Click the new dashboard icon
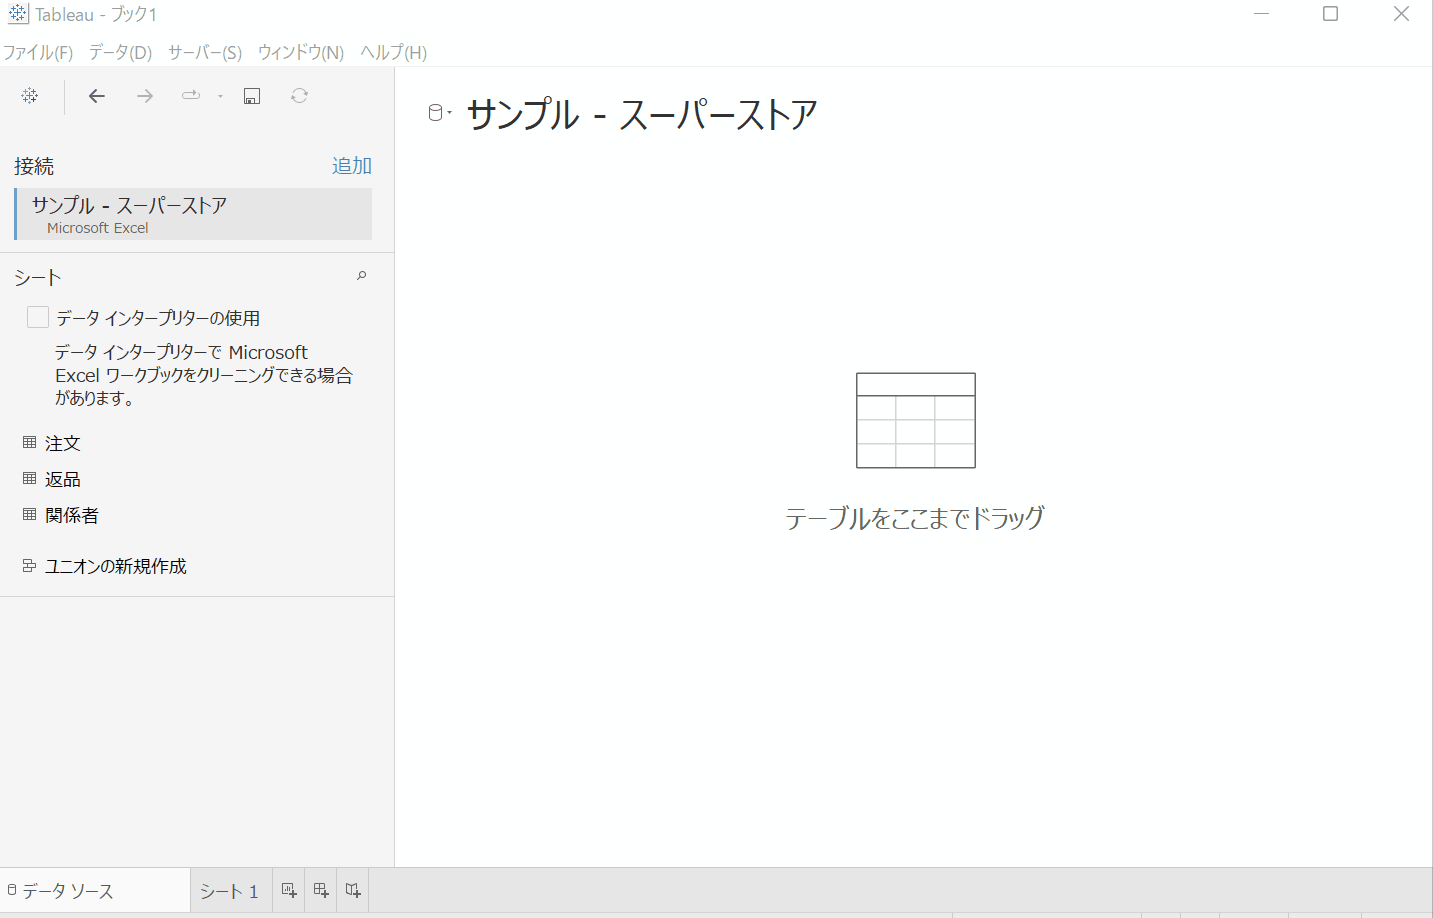The height and width of the screenshot is (918, 1433). (321, 890)
